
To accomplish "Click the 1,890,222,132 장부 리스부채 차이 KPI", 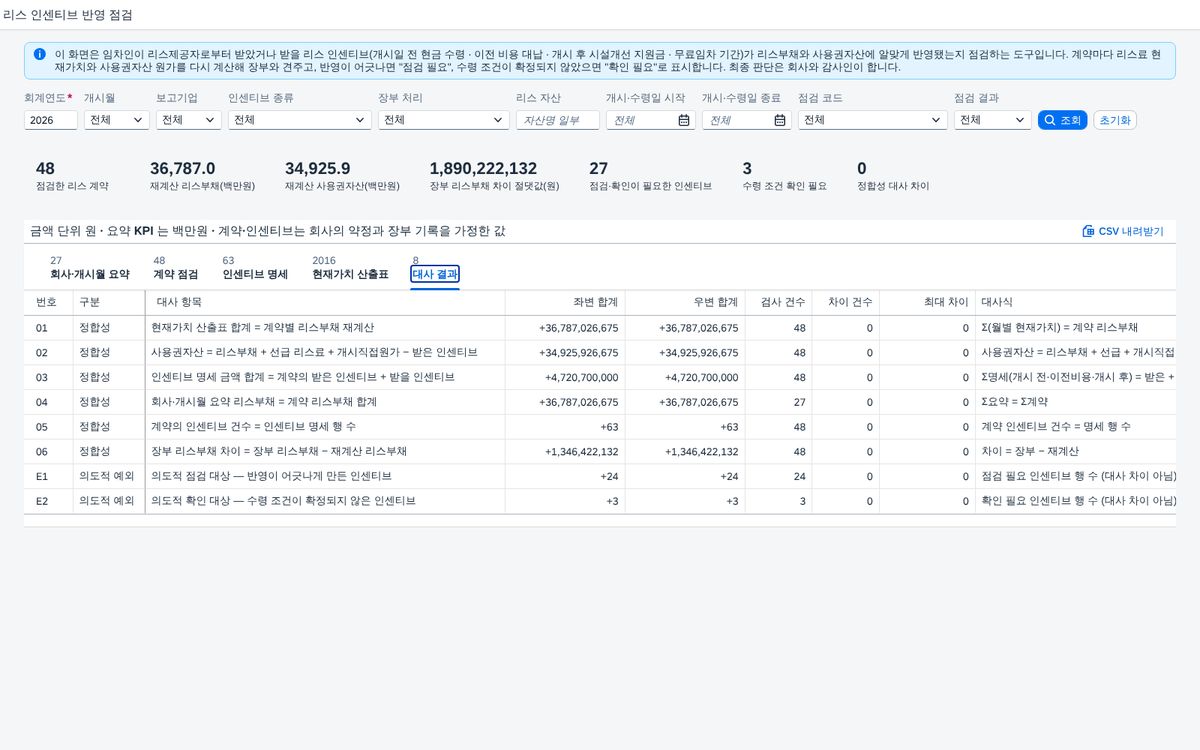I will pyautogui.click(x=494, y=176).
